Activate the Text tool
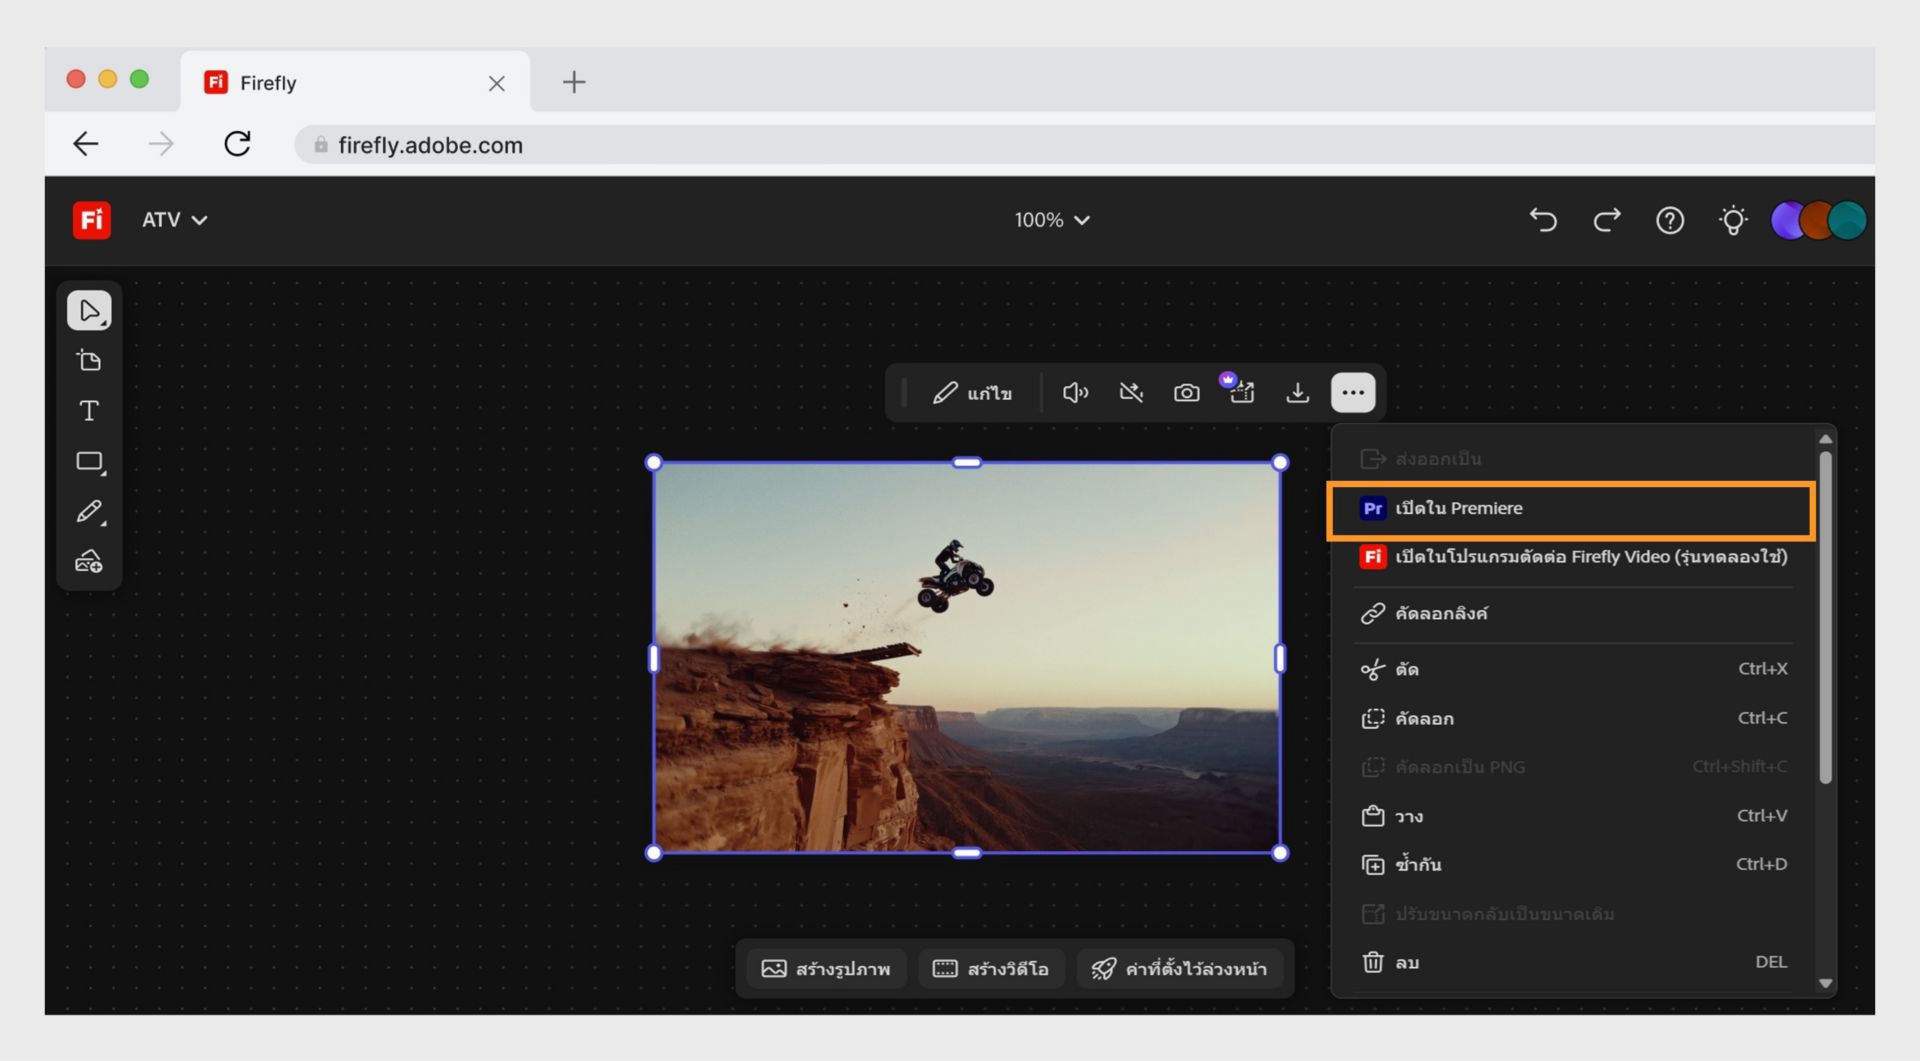The image size is (1920, 1061). click(89, 410)
